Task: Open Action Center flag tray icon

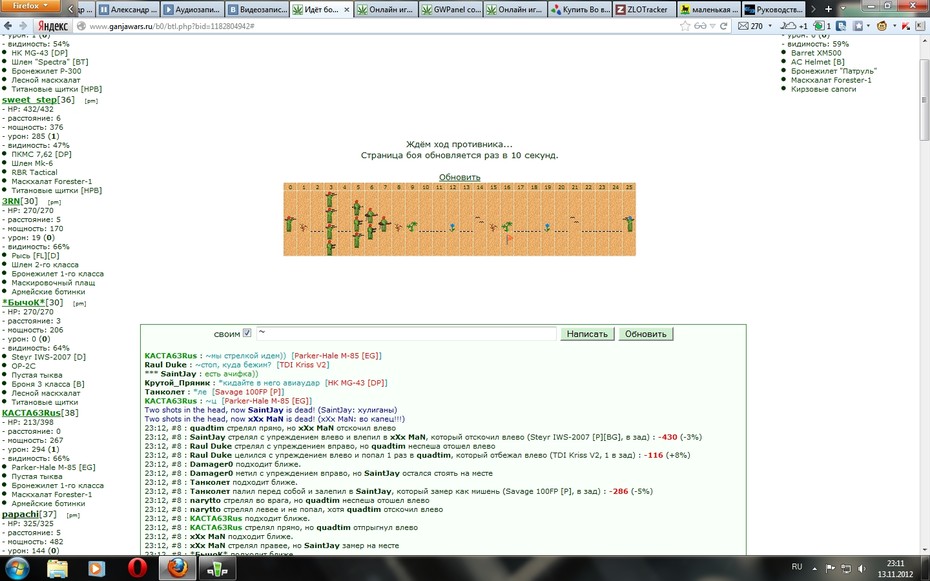Action: pos(830,569)
